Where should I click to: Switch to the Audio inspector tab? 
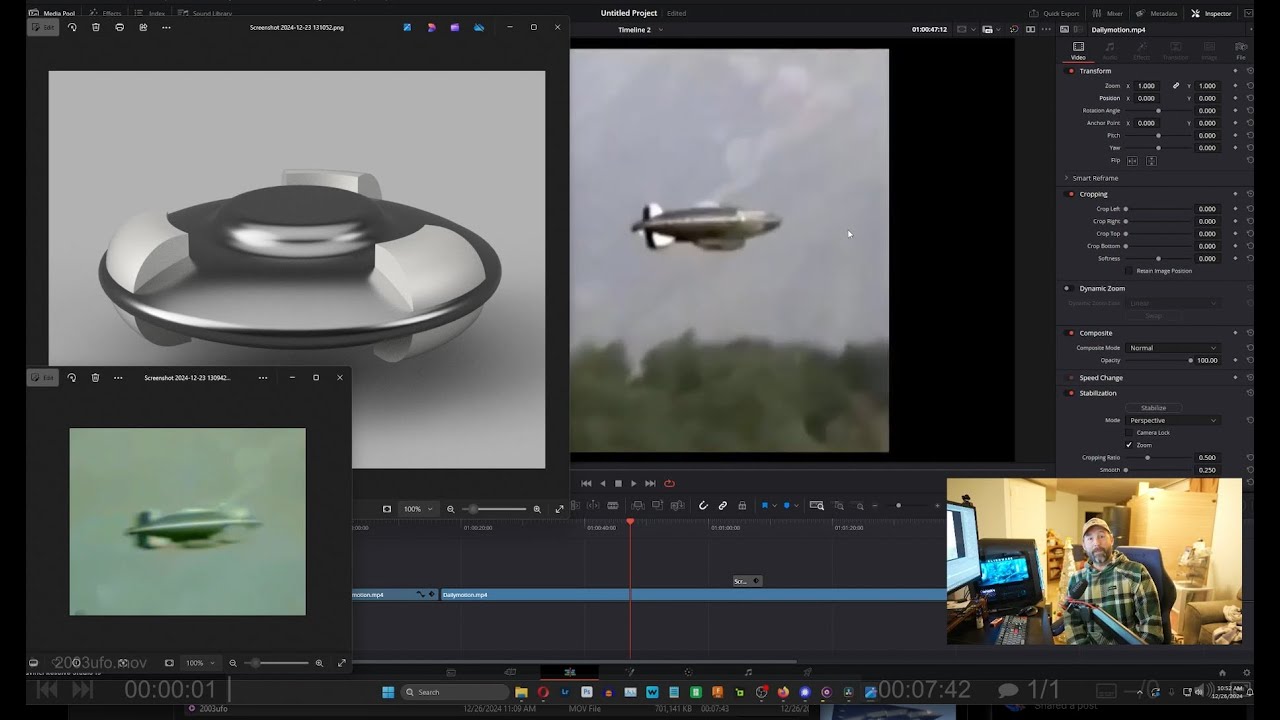[x=1110, y=50]
